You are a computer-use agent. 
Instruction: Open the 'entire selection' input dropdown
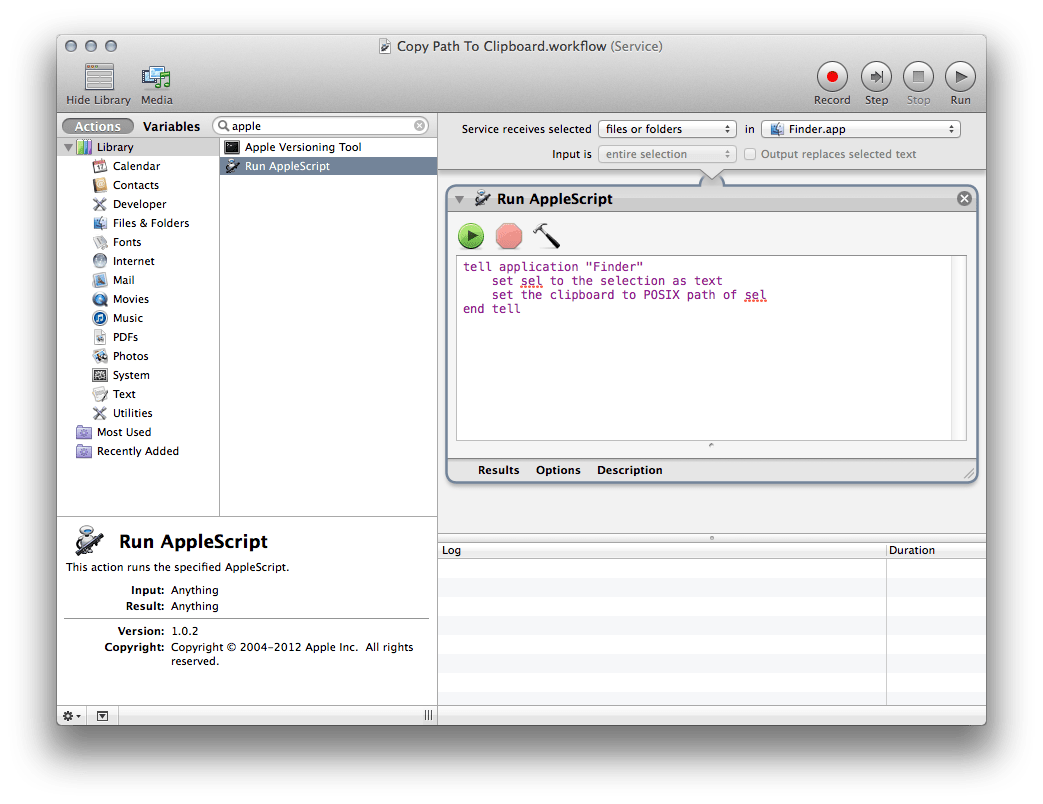667,154
